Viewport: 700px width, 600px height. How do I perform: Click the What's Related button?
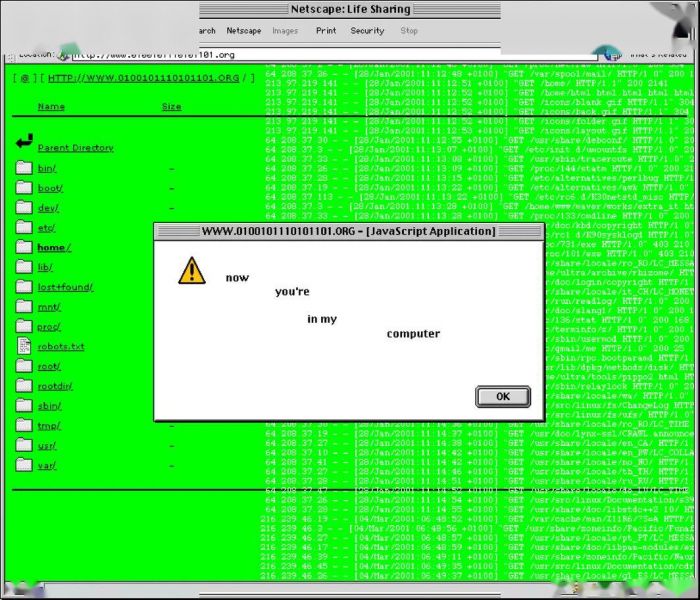click(658, 54)
